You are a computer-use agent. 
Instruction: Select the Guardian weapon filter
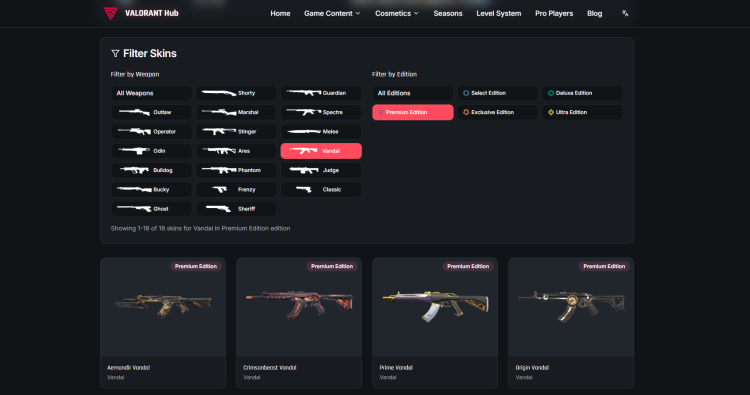click(x=321, y=93)
